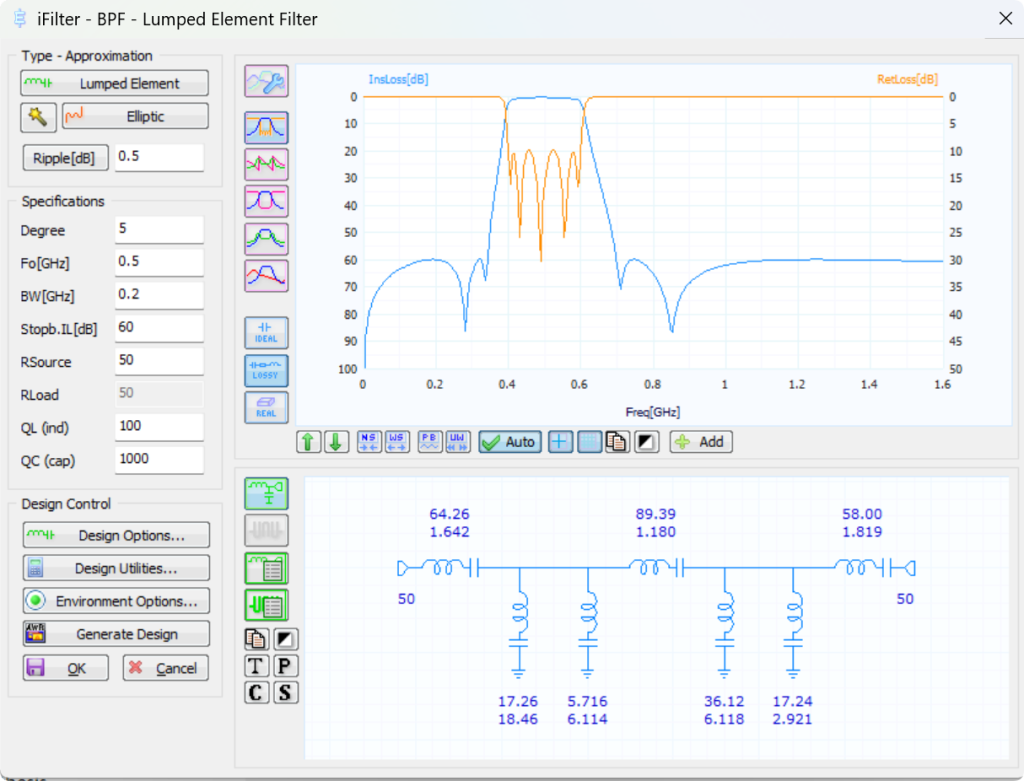This screenshot has height=781, width=1024.
Task: Click the Cancel button
Action: coord(166,668)
